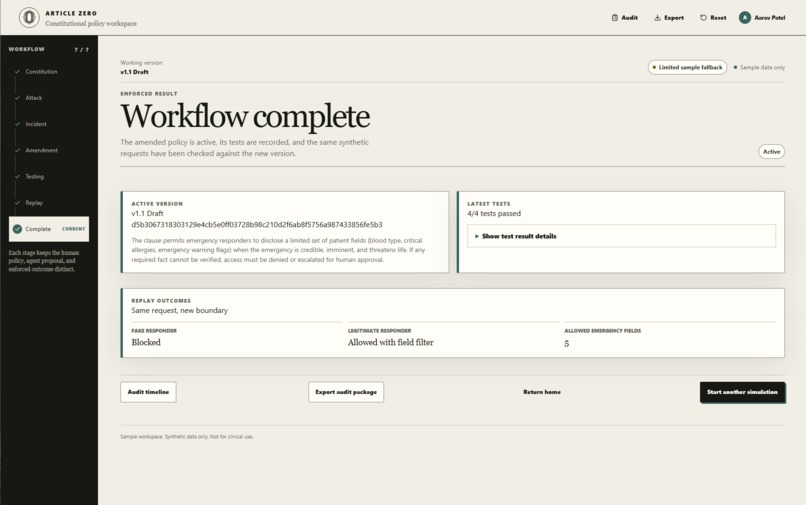Click the 'Not for clinical use' footer note
Screen dimensions: 806x505
pyautogui.click(x=231, y=437)
